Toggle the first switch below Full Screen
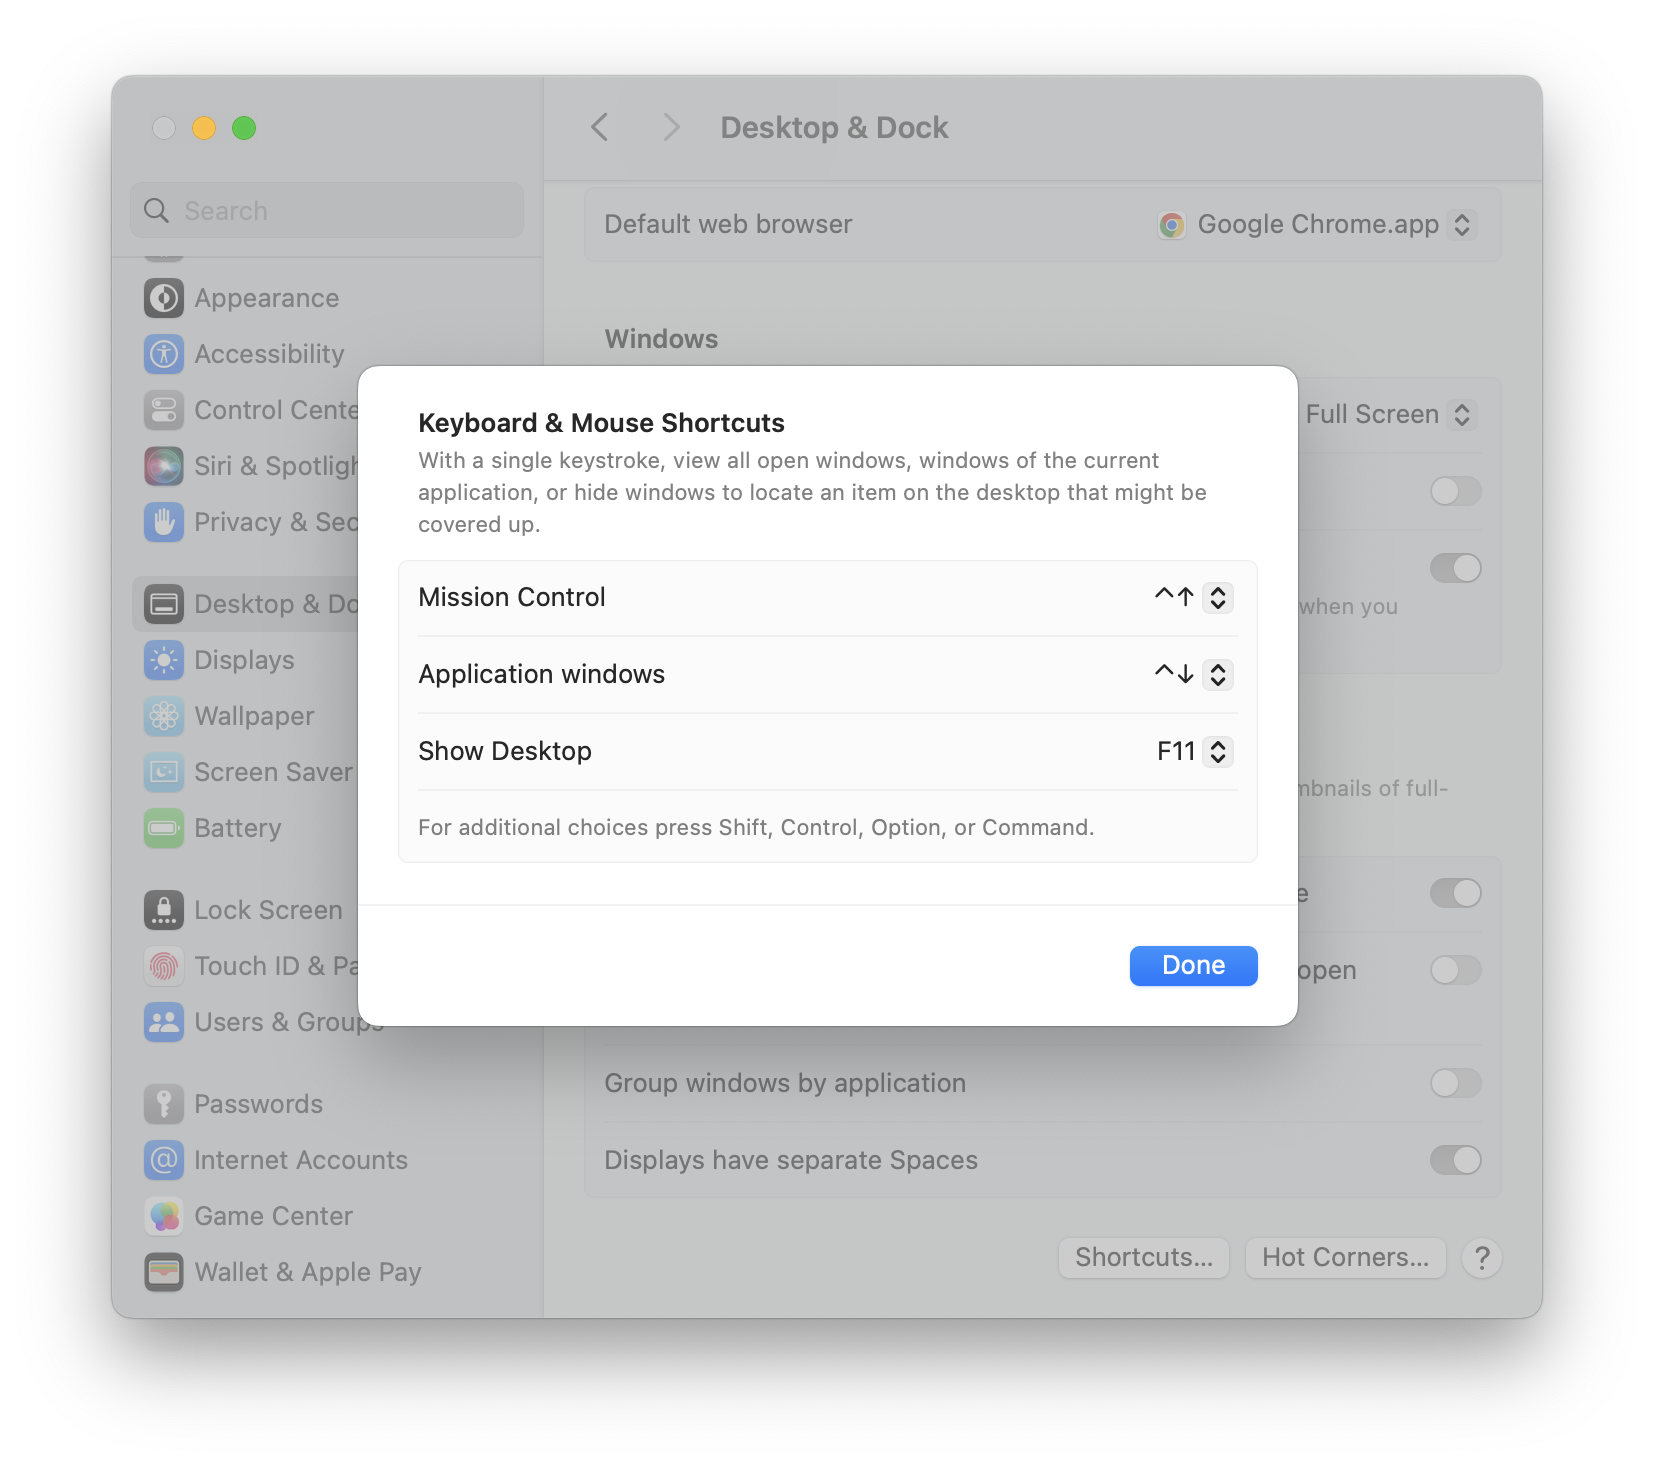Image resolution: width=1654 pixels, height=1466 pixels. [x=1456, y=491]
